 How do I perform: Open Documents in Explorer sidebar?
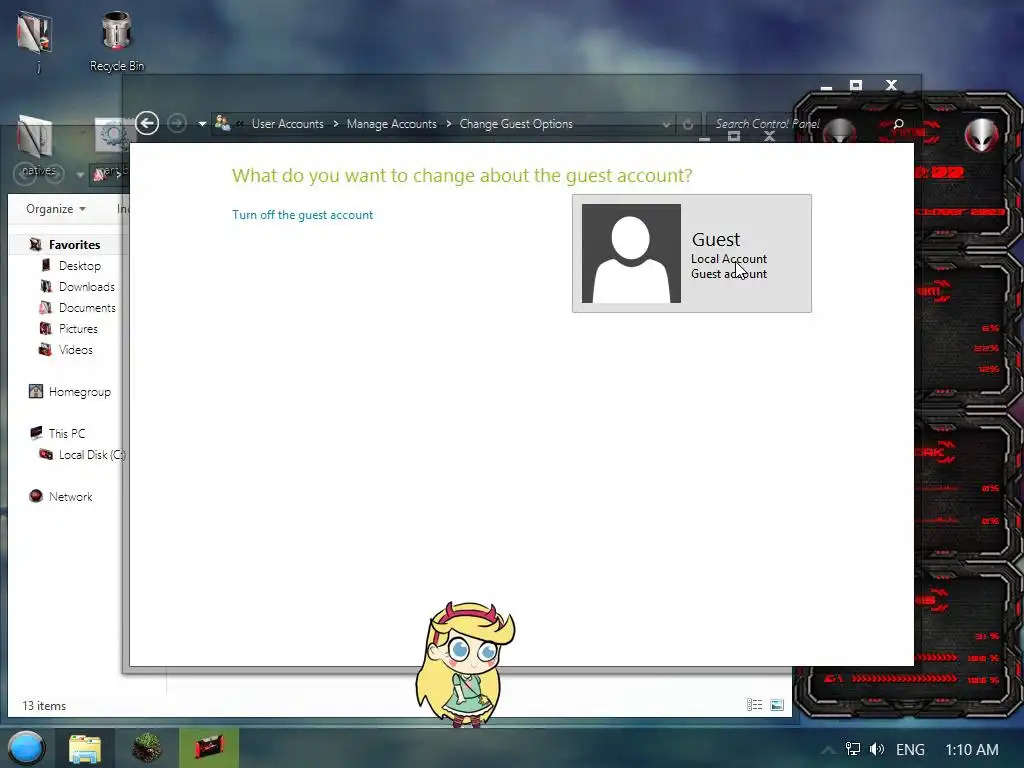[88, 308]
